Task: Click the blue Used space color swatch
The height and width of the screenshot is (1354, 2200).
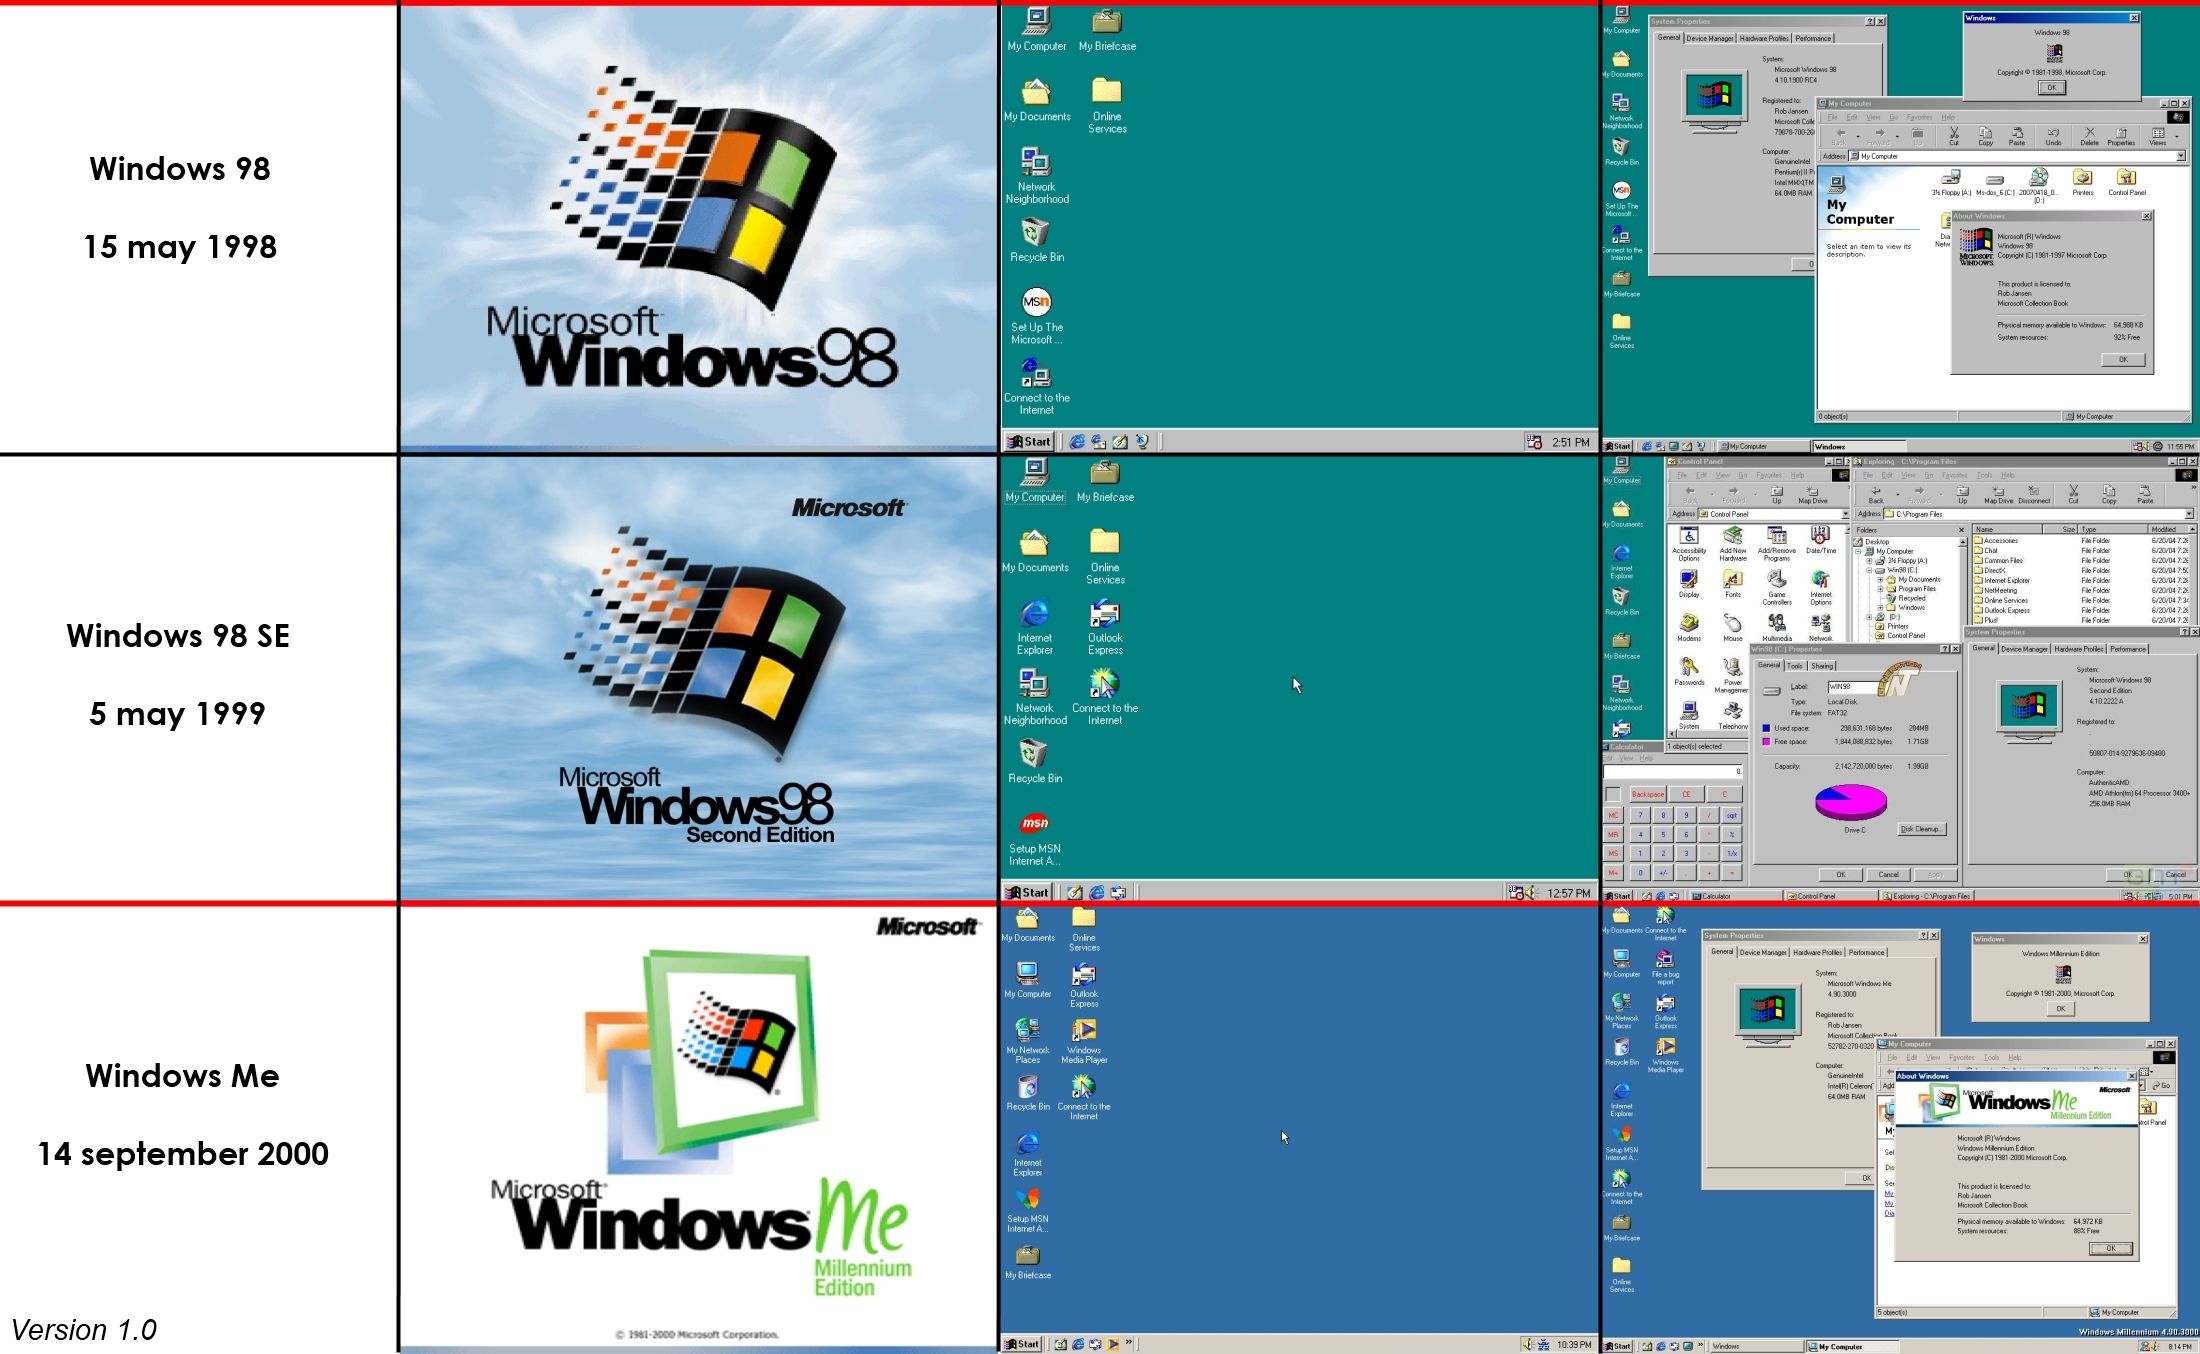Action: coord(1767,728)
